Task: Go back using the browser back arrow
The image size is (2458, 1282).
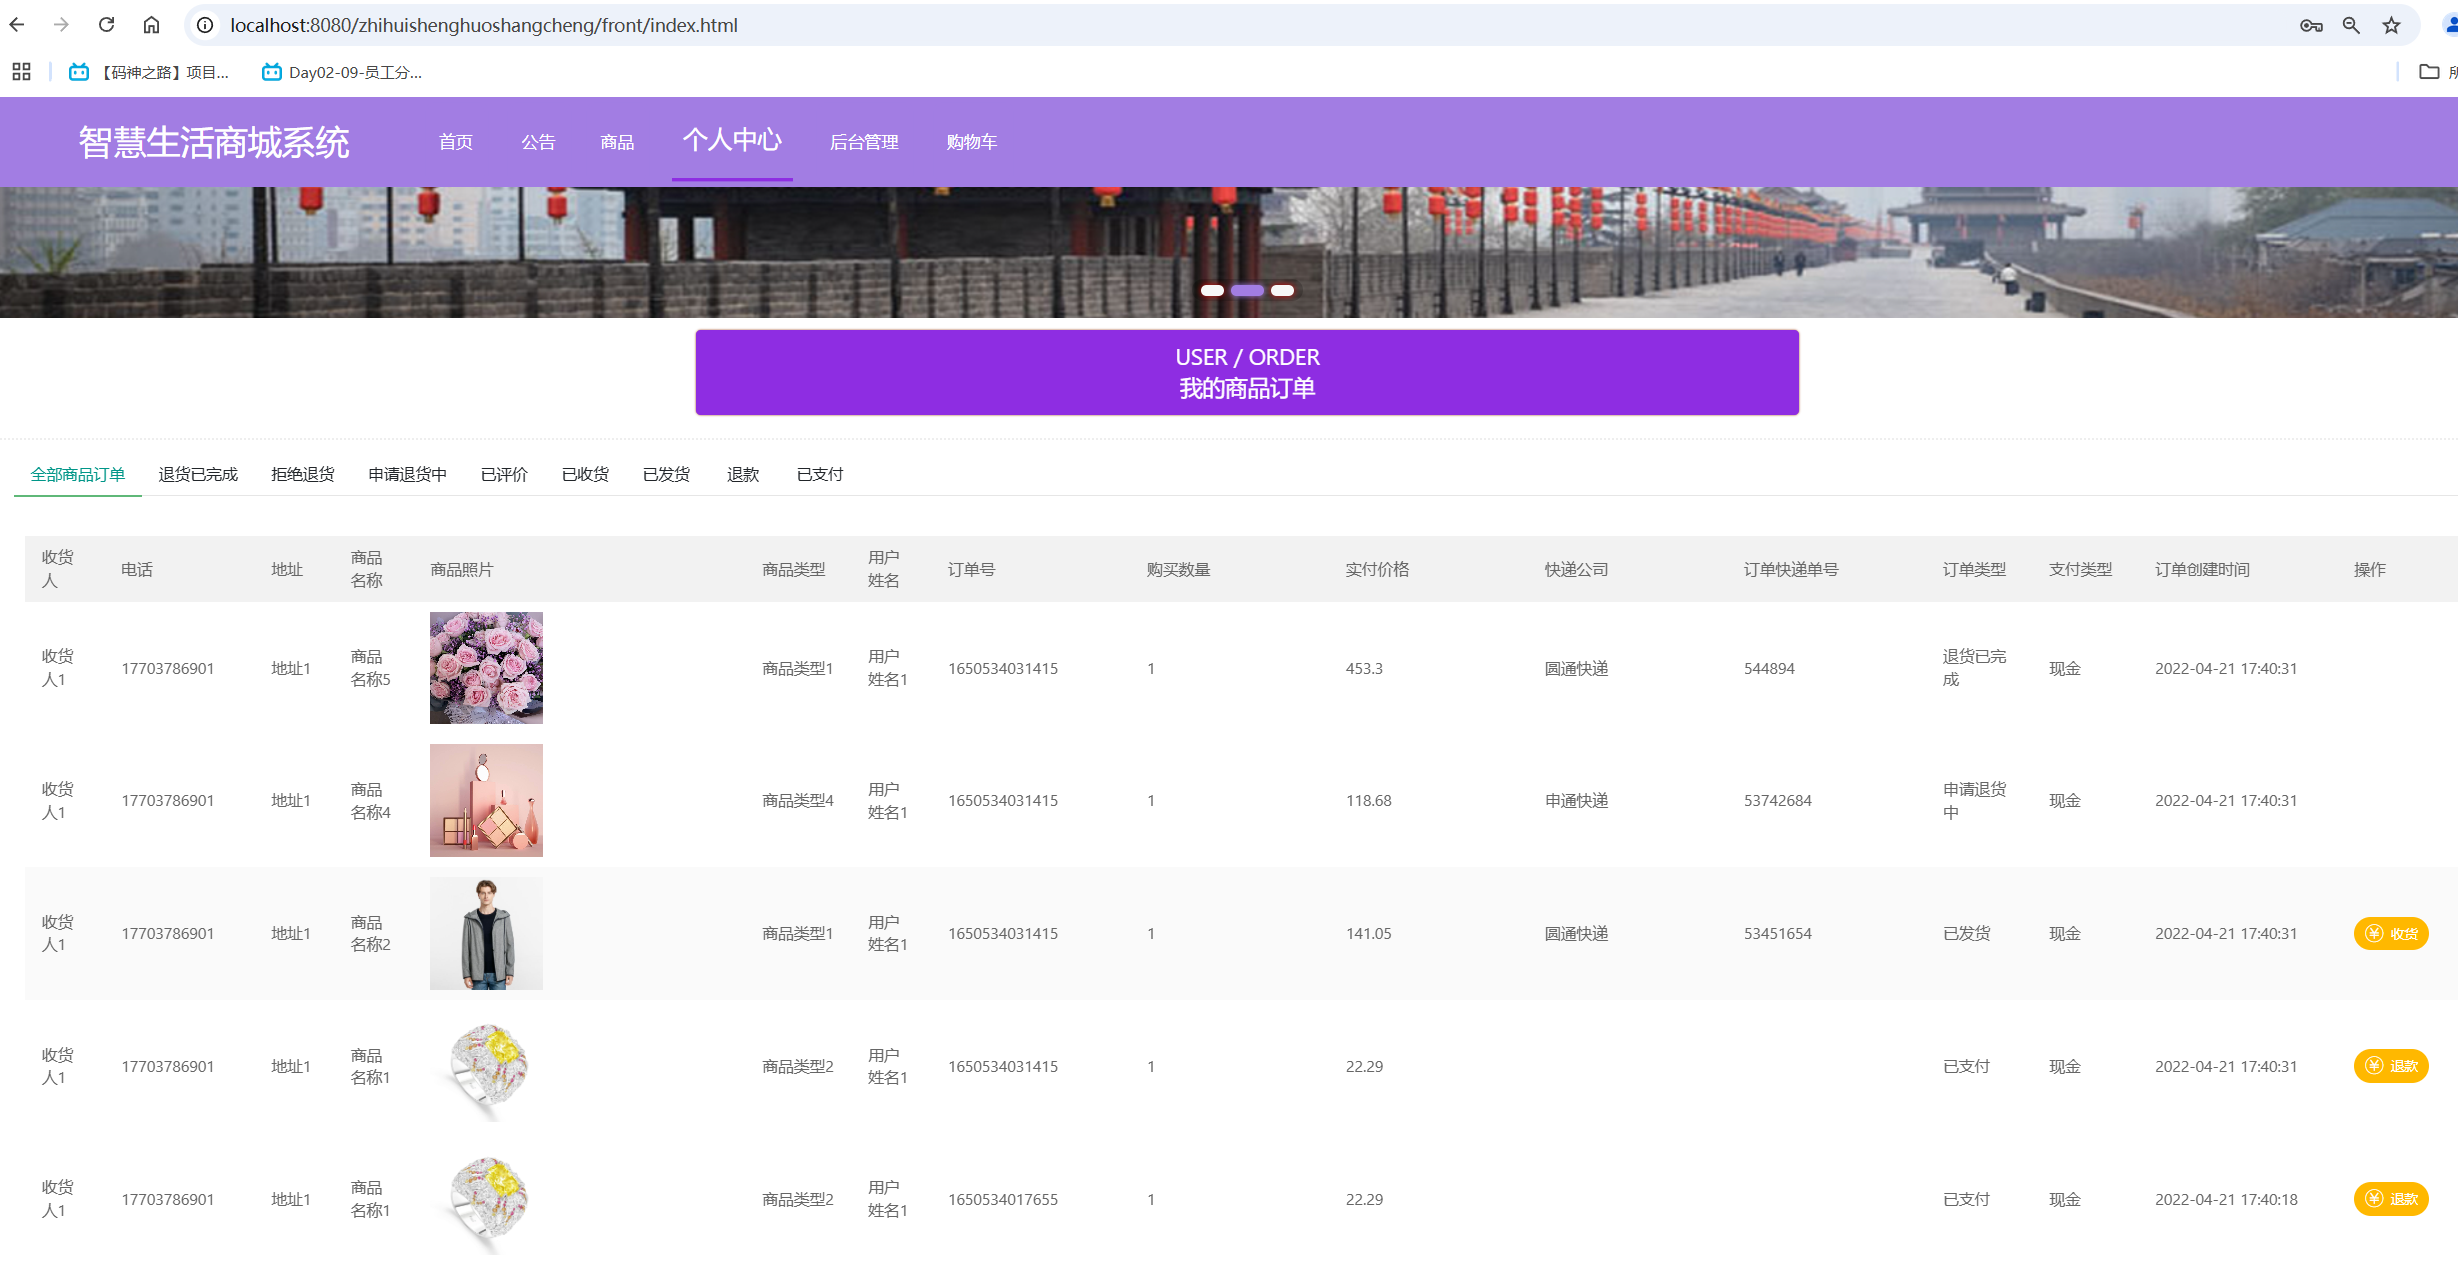Action: click(17, 25)
